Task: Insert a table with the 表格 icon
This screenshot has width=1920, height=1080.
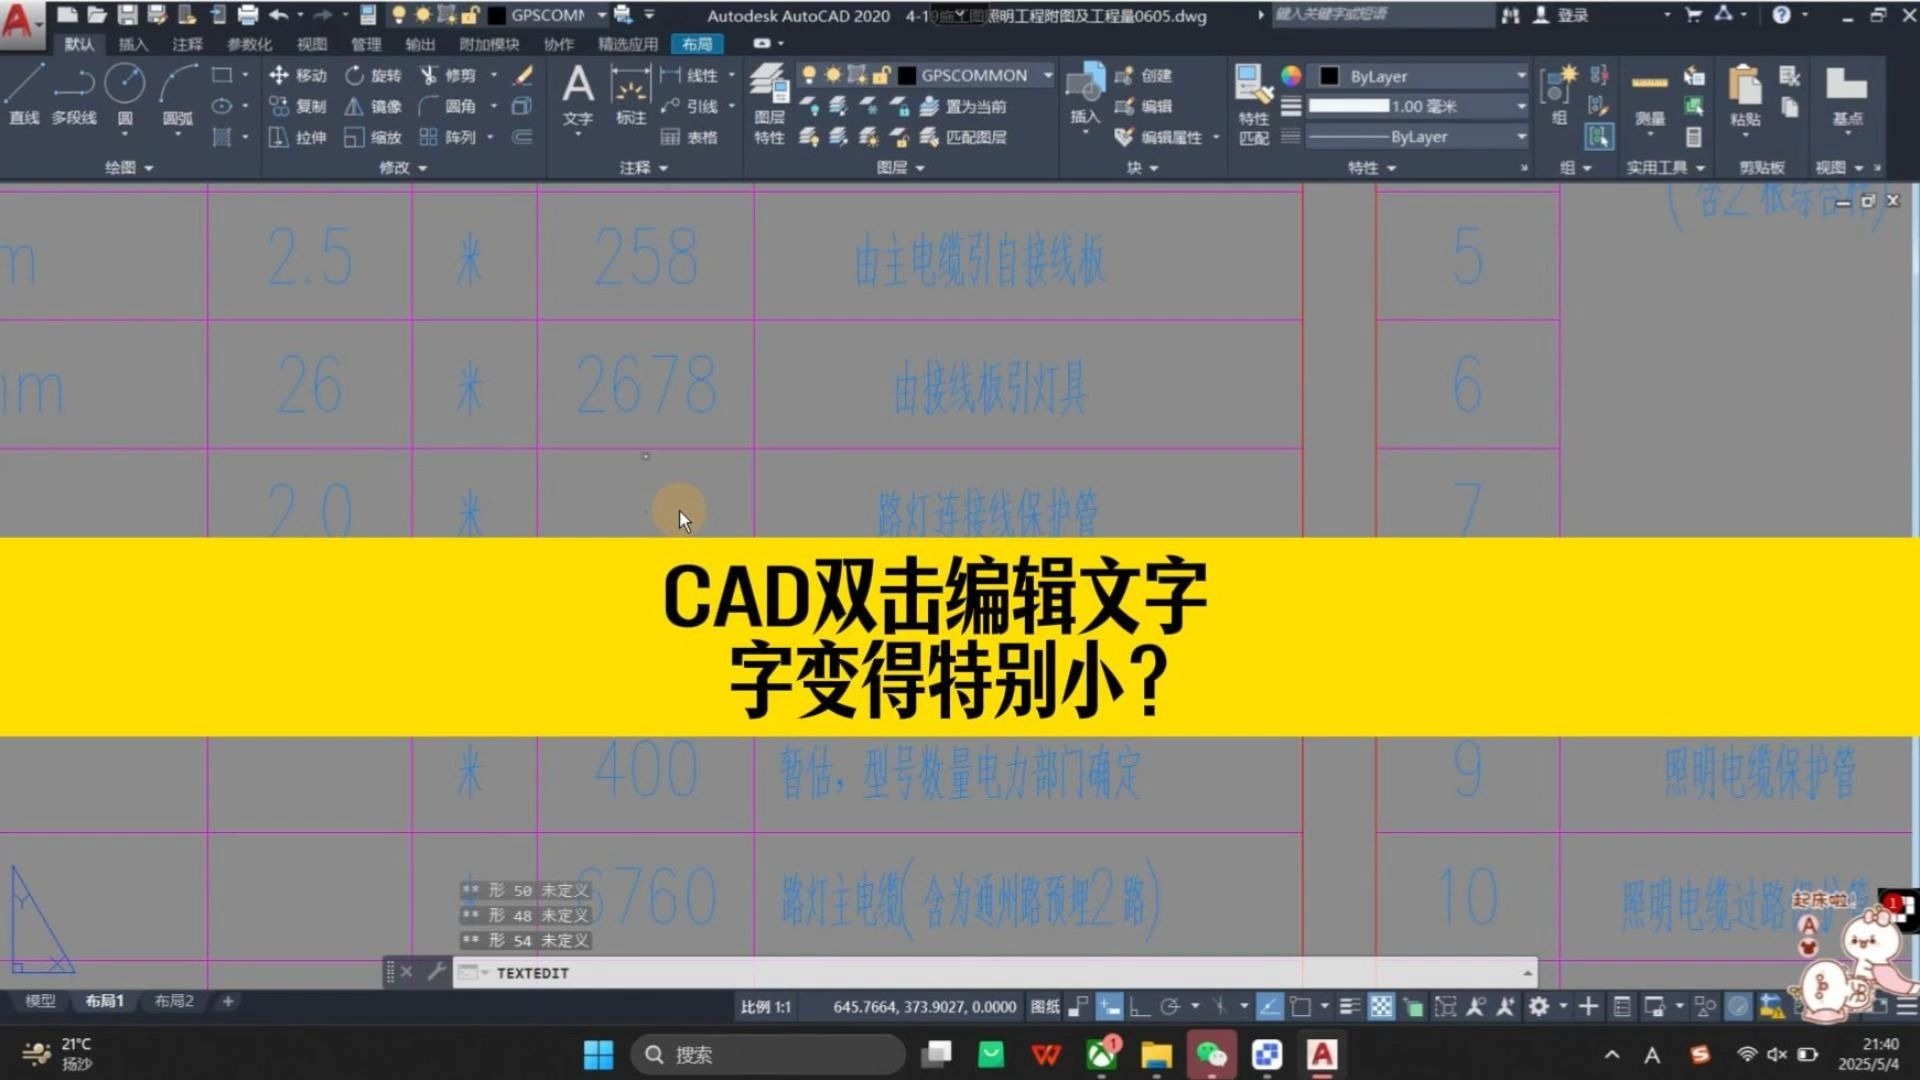Action: 694,137
